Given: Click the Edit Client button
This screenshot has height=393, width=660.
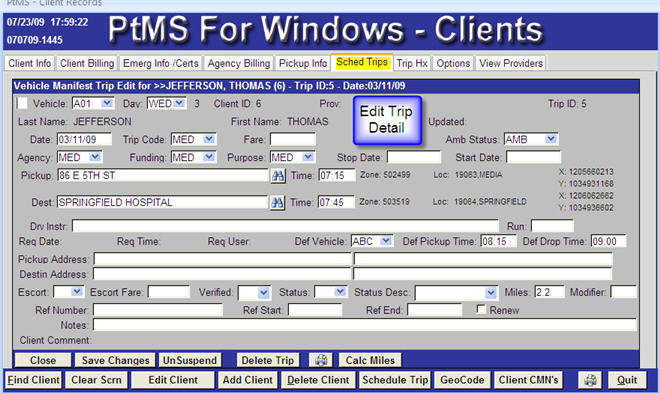Looking at the screenshot, I should pyautogui.click(x=173, y=380).
